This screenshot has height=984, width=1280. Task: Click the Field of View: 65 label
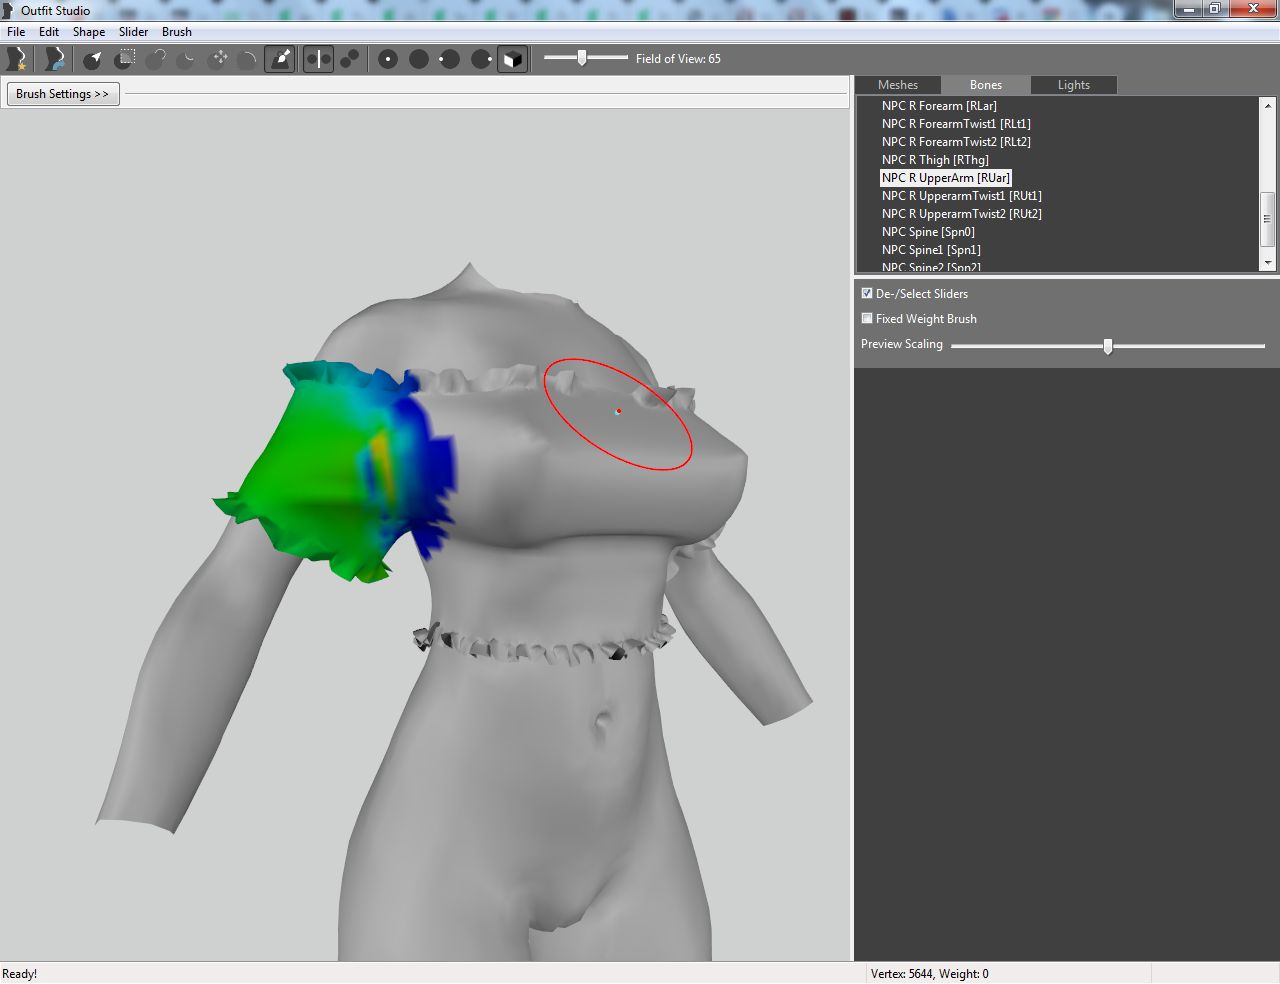click(678, 59)
